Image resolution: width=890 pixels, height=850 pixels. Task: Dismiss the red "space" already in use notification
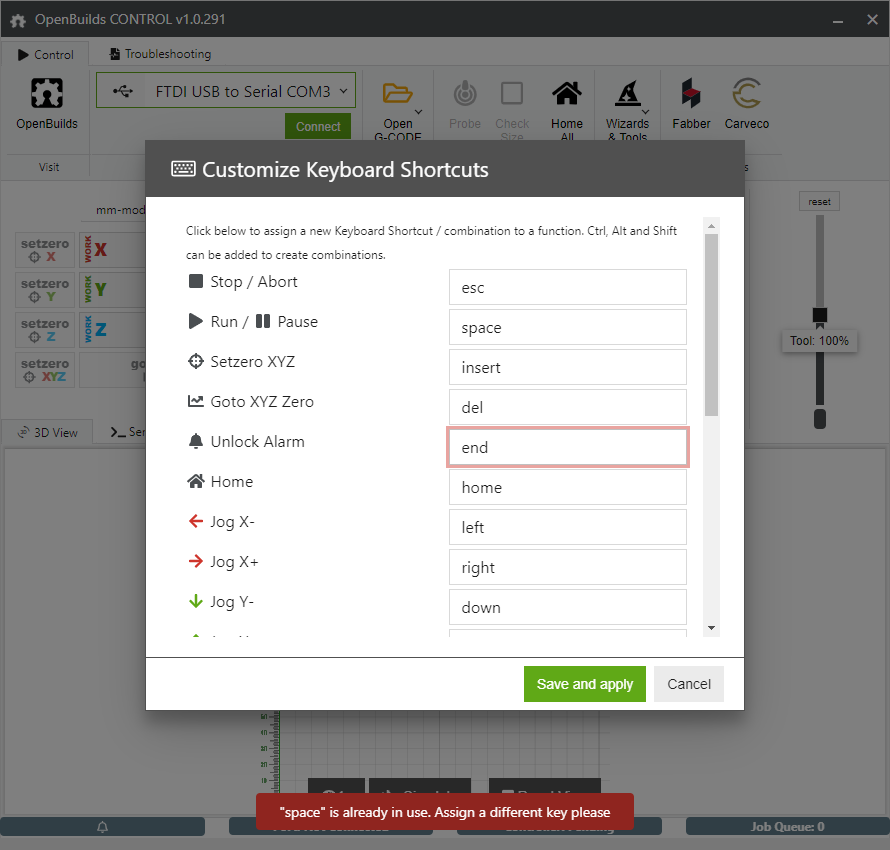[444, 812]
